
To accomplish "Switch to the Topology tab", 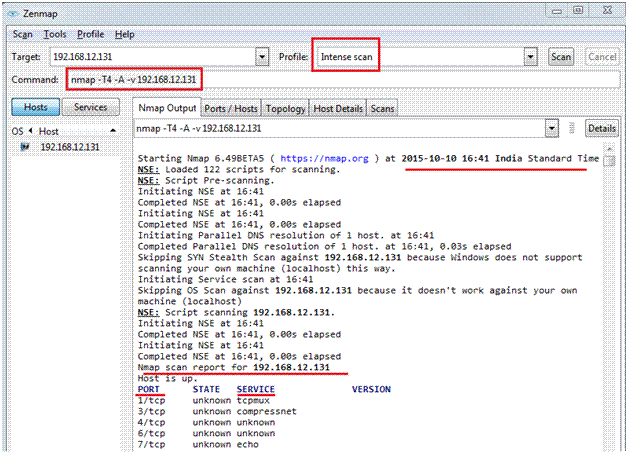I will pos(285,108).
